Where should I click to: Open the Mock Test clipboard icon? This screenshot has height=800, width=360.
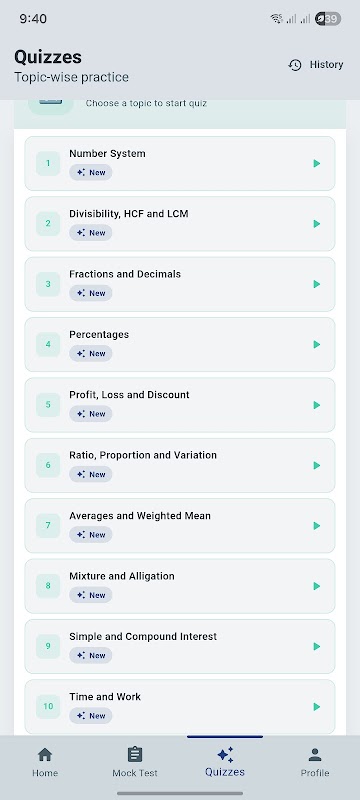click(x=135, y=754)
